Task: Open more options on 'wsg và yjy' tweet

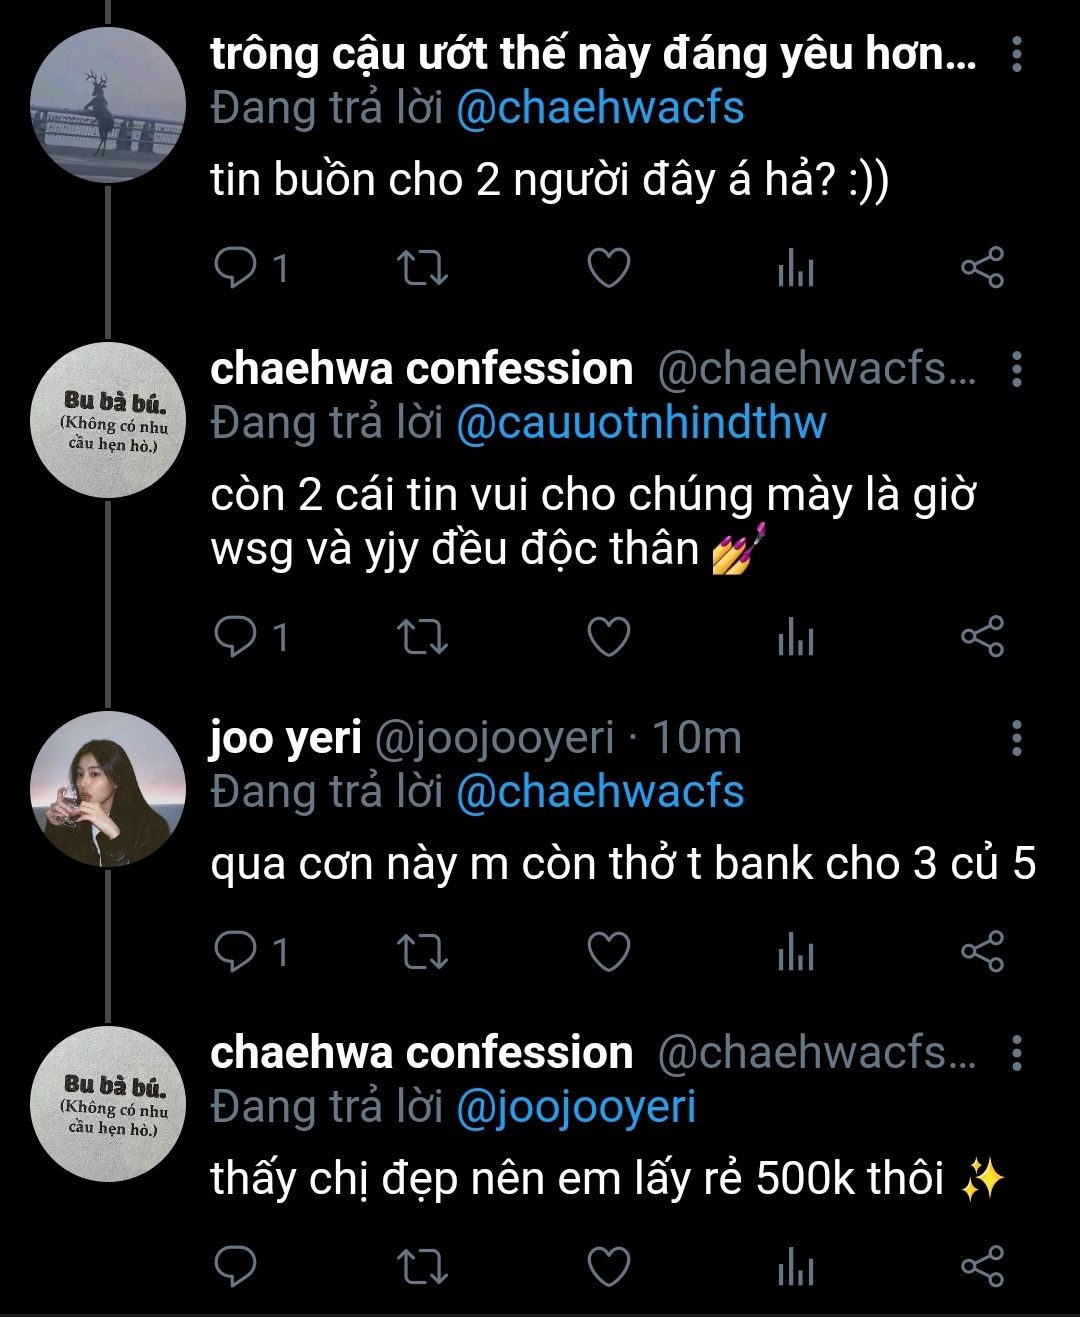Action: (x=1017, y=369)
